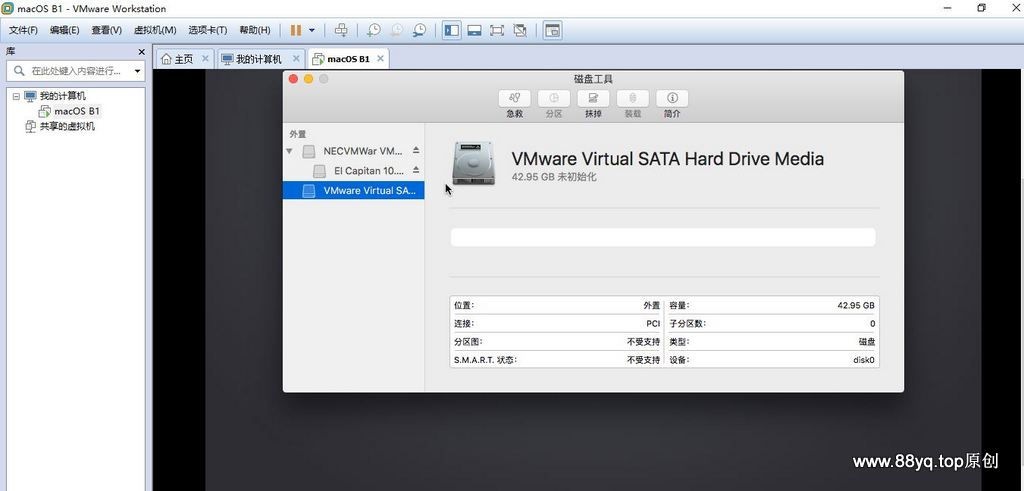Image resolution: width=1024 pixels, height=491 pixels.
Task: Click the 42.95 GB 未初始化 subtitle
Action: pos(554,177)
